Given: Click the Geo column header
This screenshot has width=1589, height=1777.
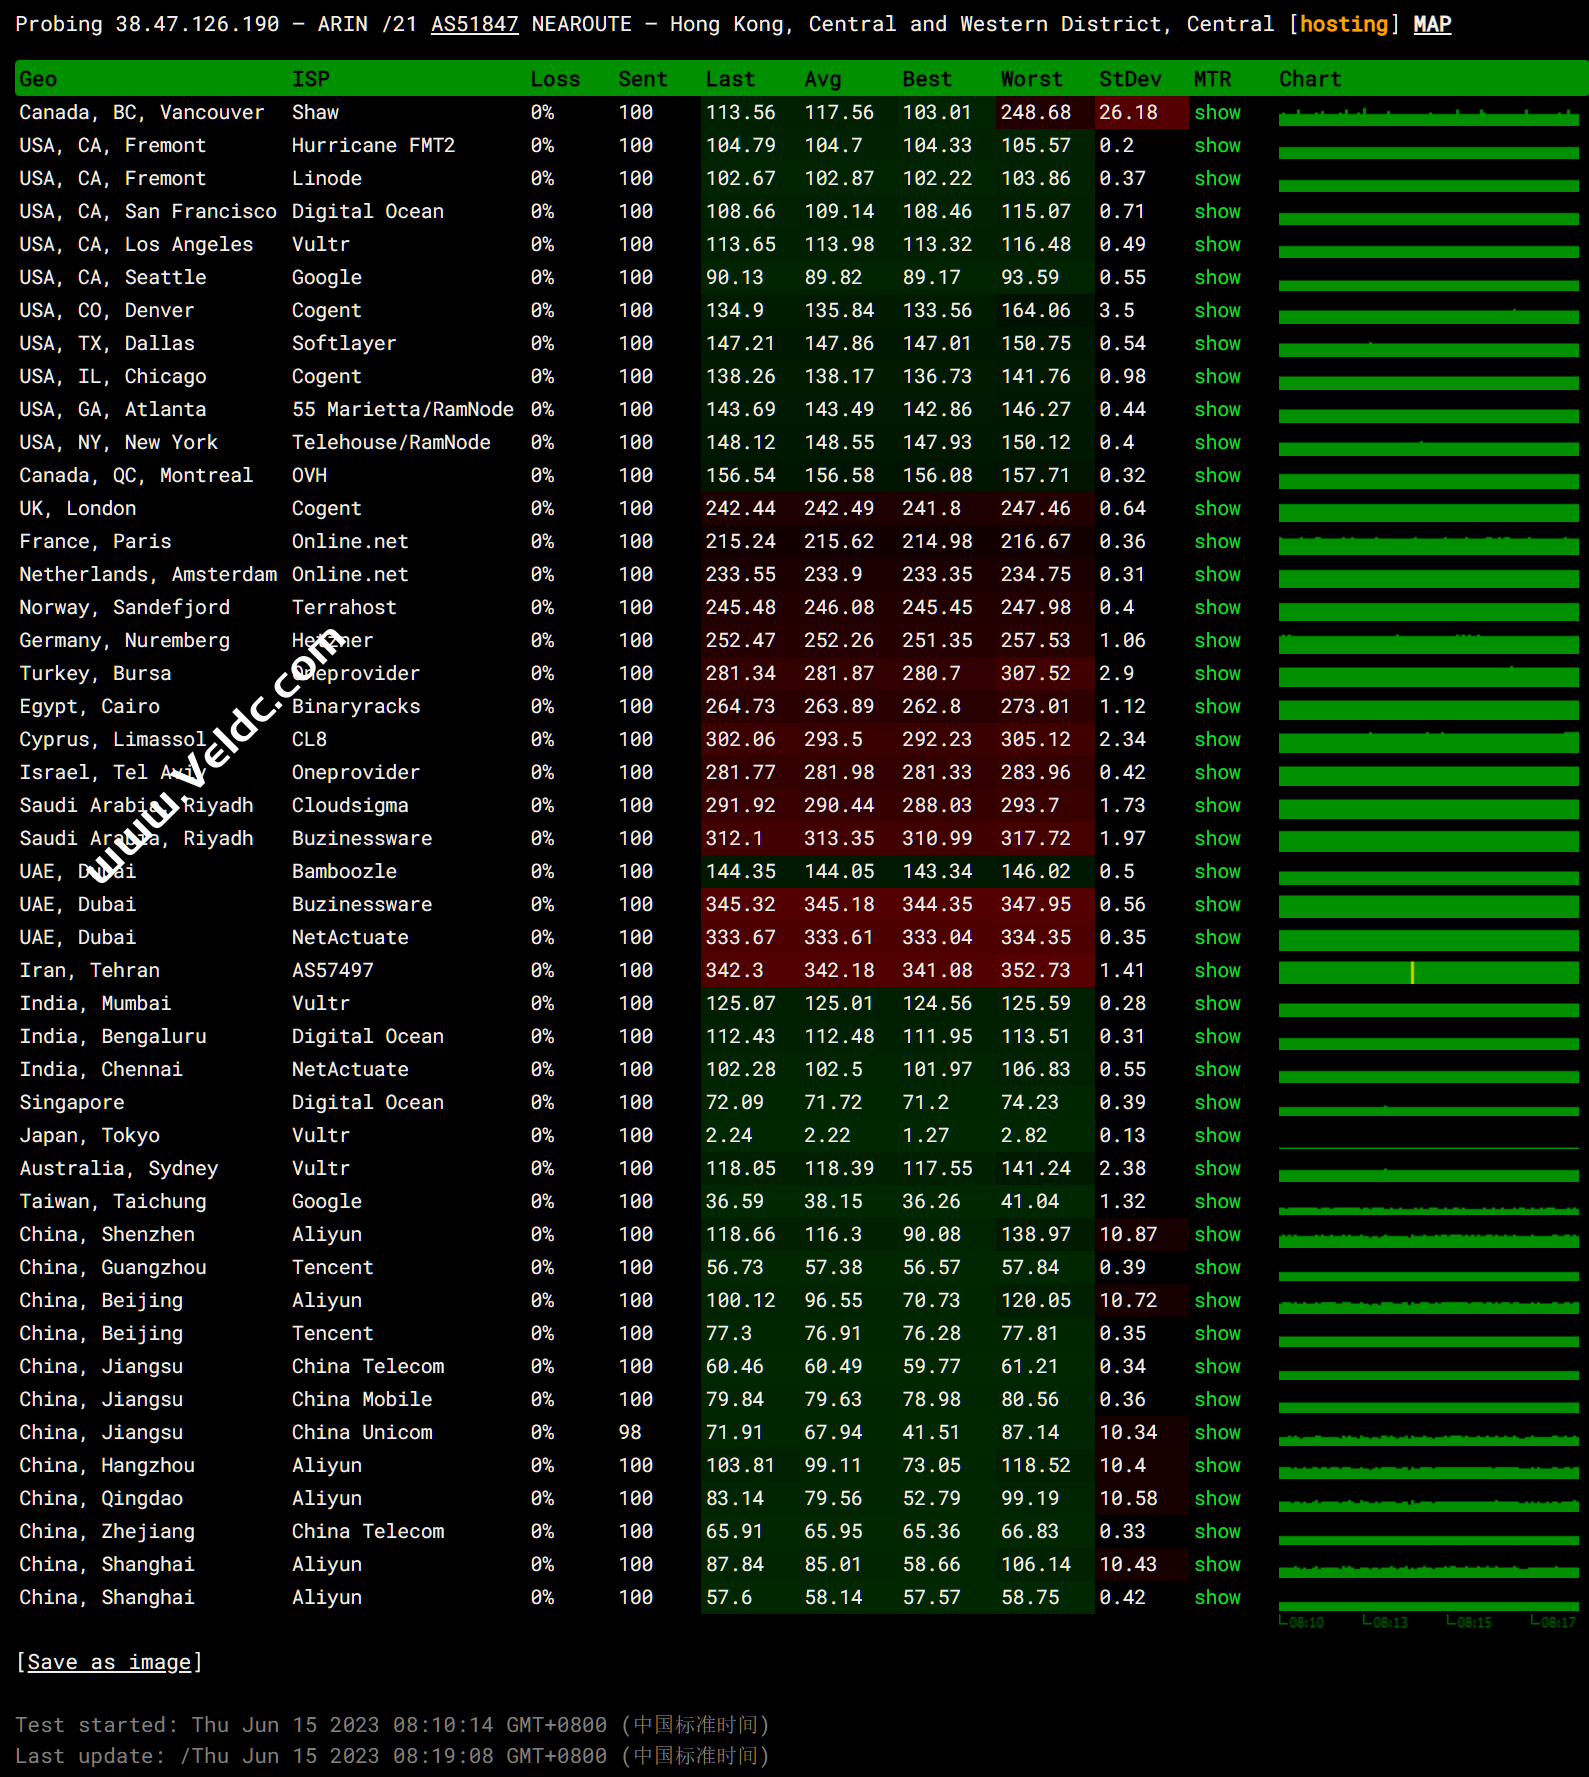Looking at the screenshot, I should (38, 79).
